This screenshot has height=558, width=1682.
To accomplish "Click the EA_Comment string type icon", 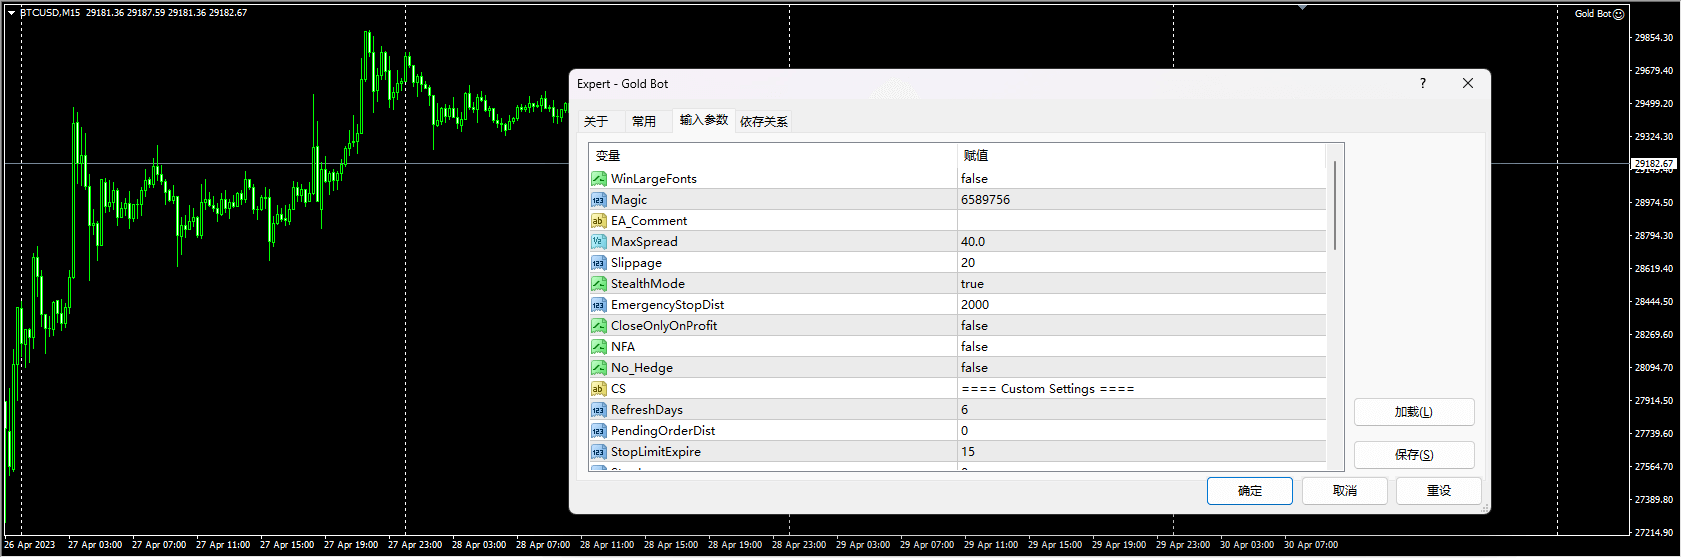I will 598,221.
